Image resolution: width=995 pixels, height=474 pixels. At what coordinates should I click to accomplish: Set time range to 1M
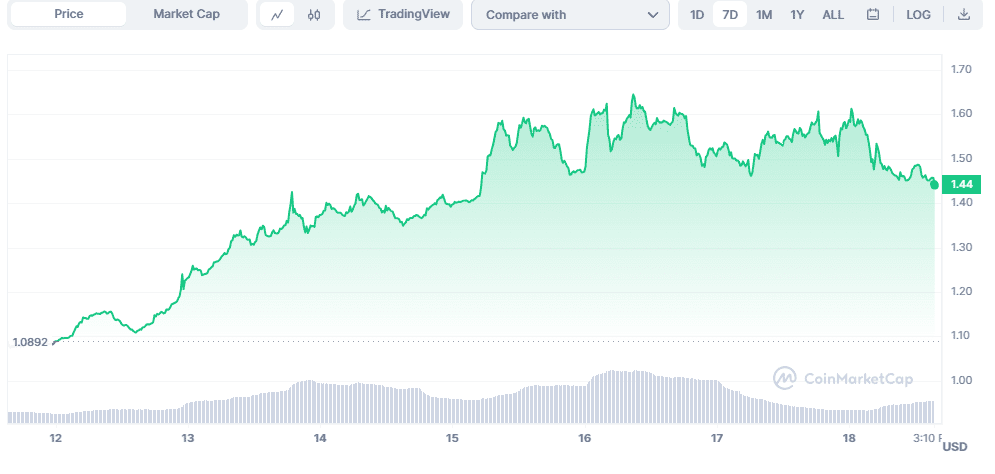click(764, 15)
